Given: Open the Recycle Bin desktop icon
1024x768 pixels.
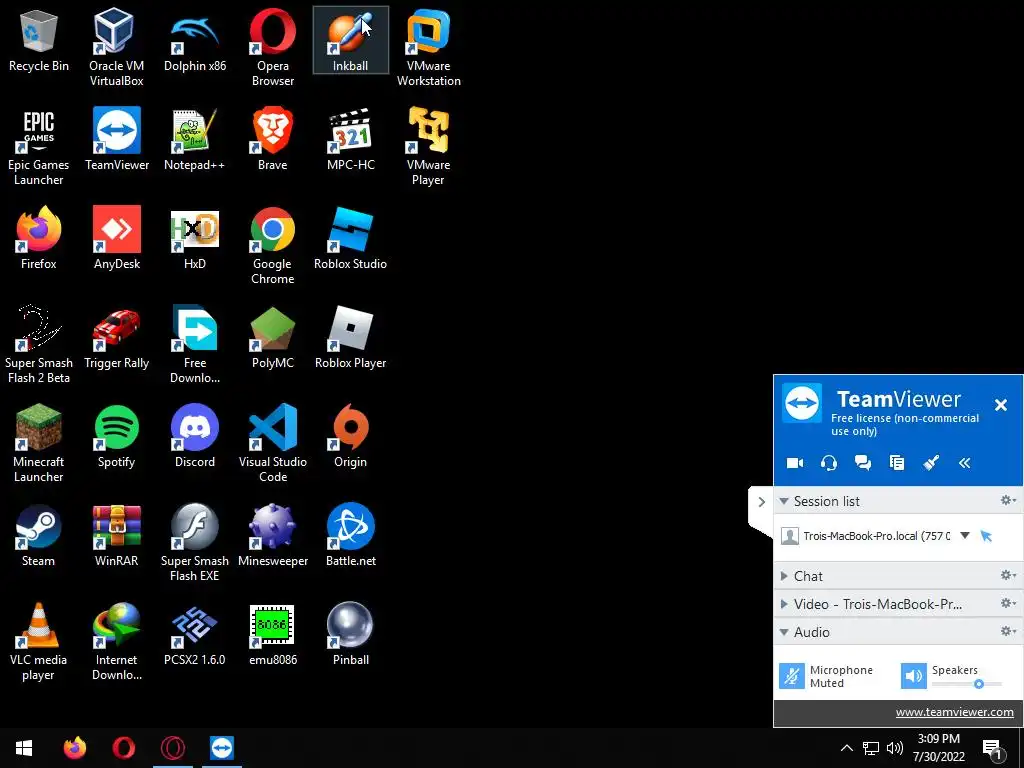Looking at the screenshot, I should pos(39,40).
